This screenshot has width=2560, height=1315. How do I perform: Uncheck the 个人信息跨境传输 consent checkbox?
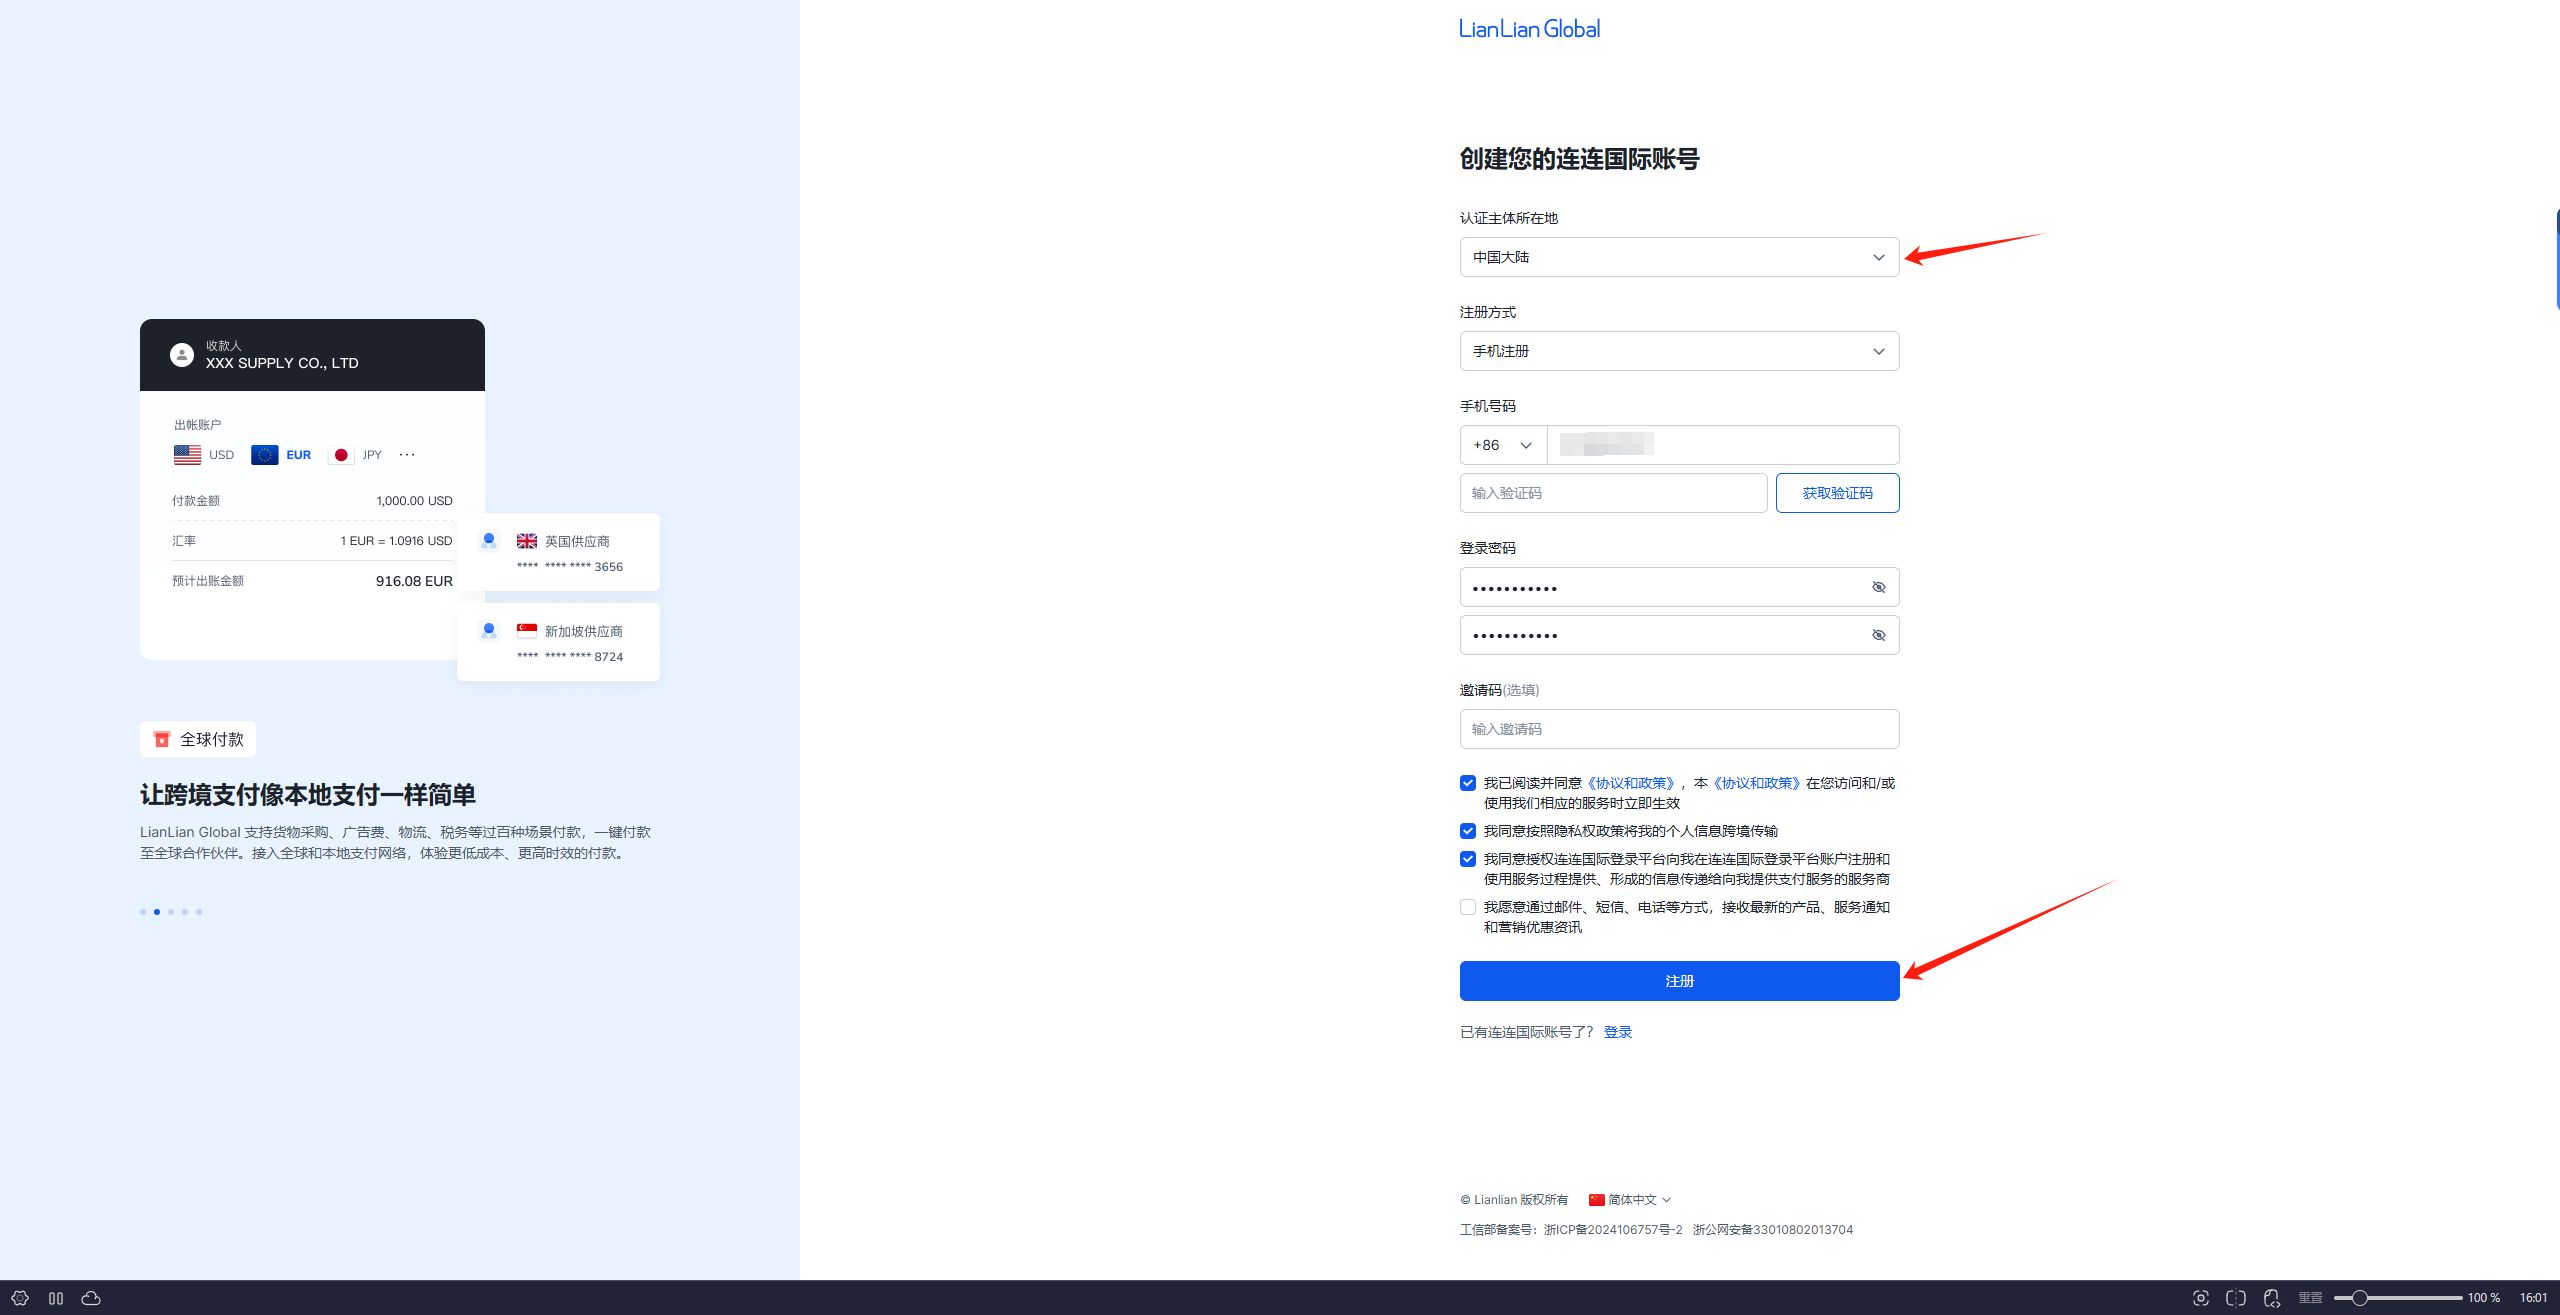1468,831
